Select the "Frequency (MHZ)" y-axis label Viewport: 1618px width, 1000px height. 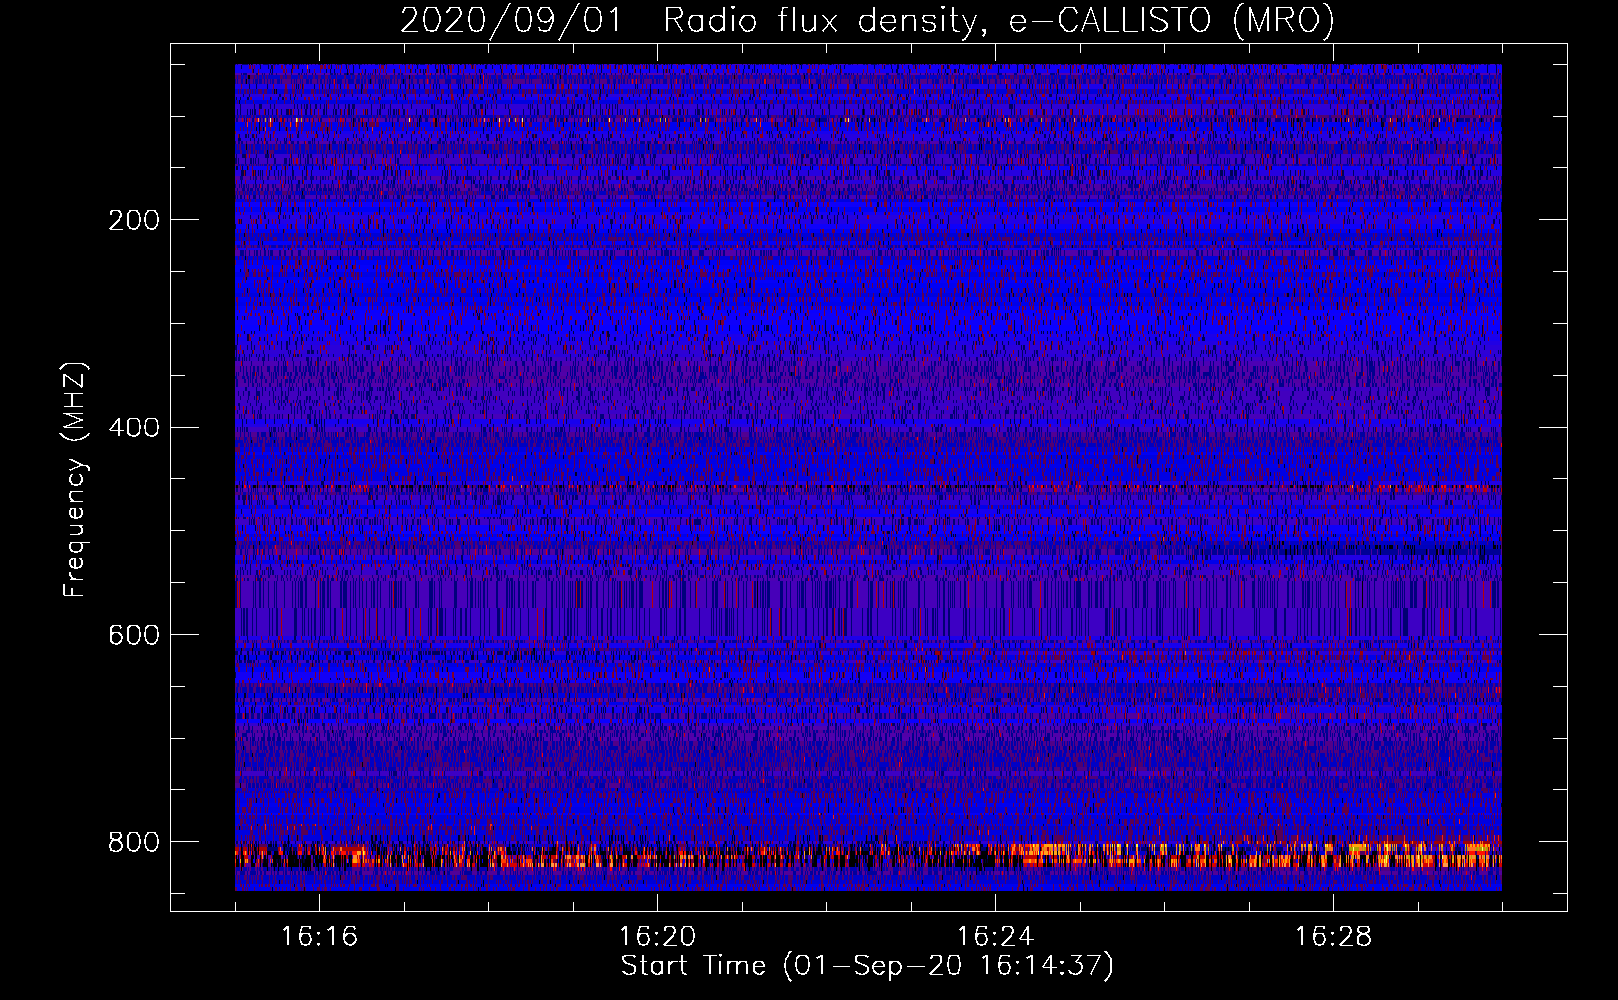(x=75, y=480)
